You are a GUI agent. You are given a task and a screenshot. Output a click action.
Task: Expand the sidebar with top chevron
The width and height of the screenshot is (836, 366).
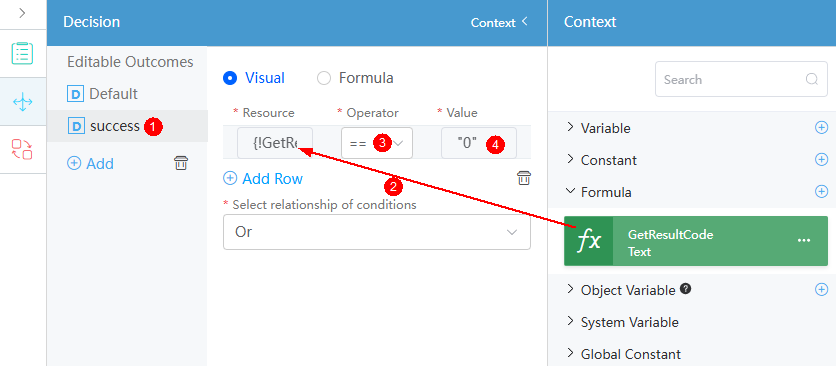(22, 13)
